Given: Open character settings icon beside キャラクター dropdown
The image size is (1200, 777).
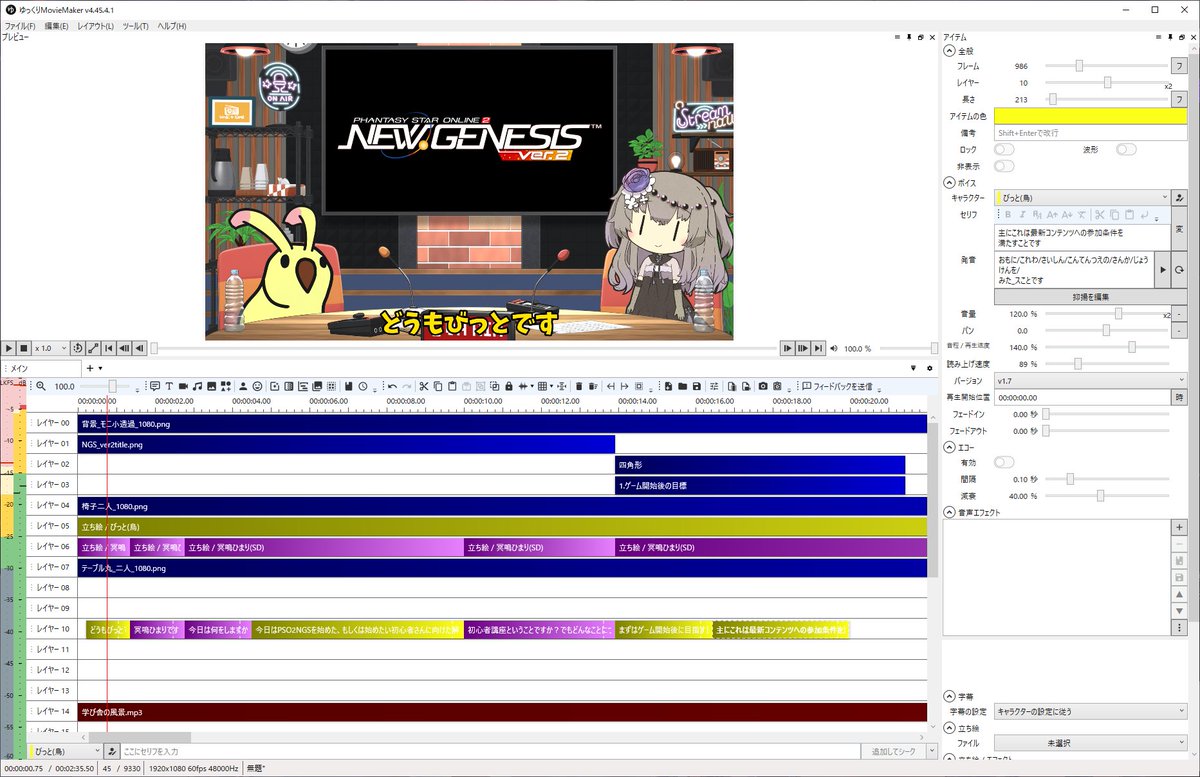Looking at the screenshot, I should [x=1179, y=198].
